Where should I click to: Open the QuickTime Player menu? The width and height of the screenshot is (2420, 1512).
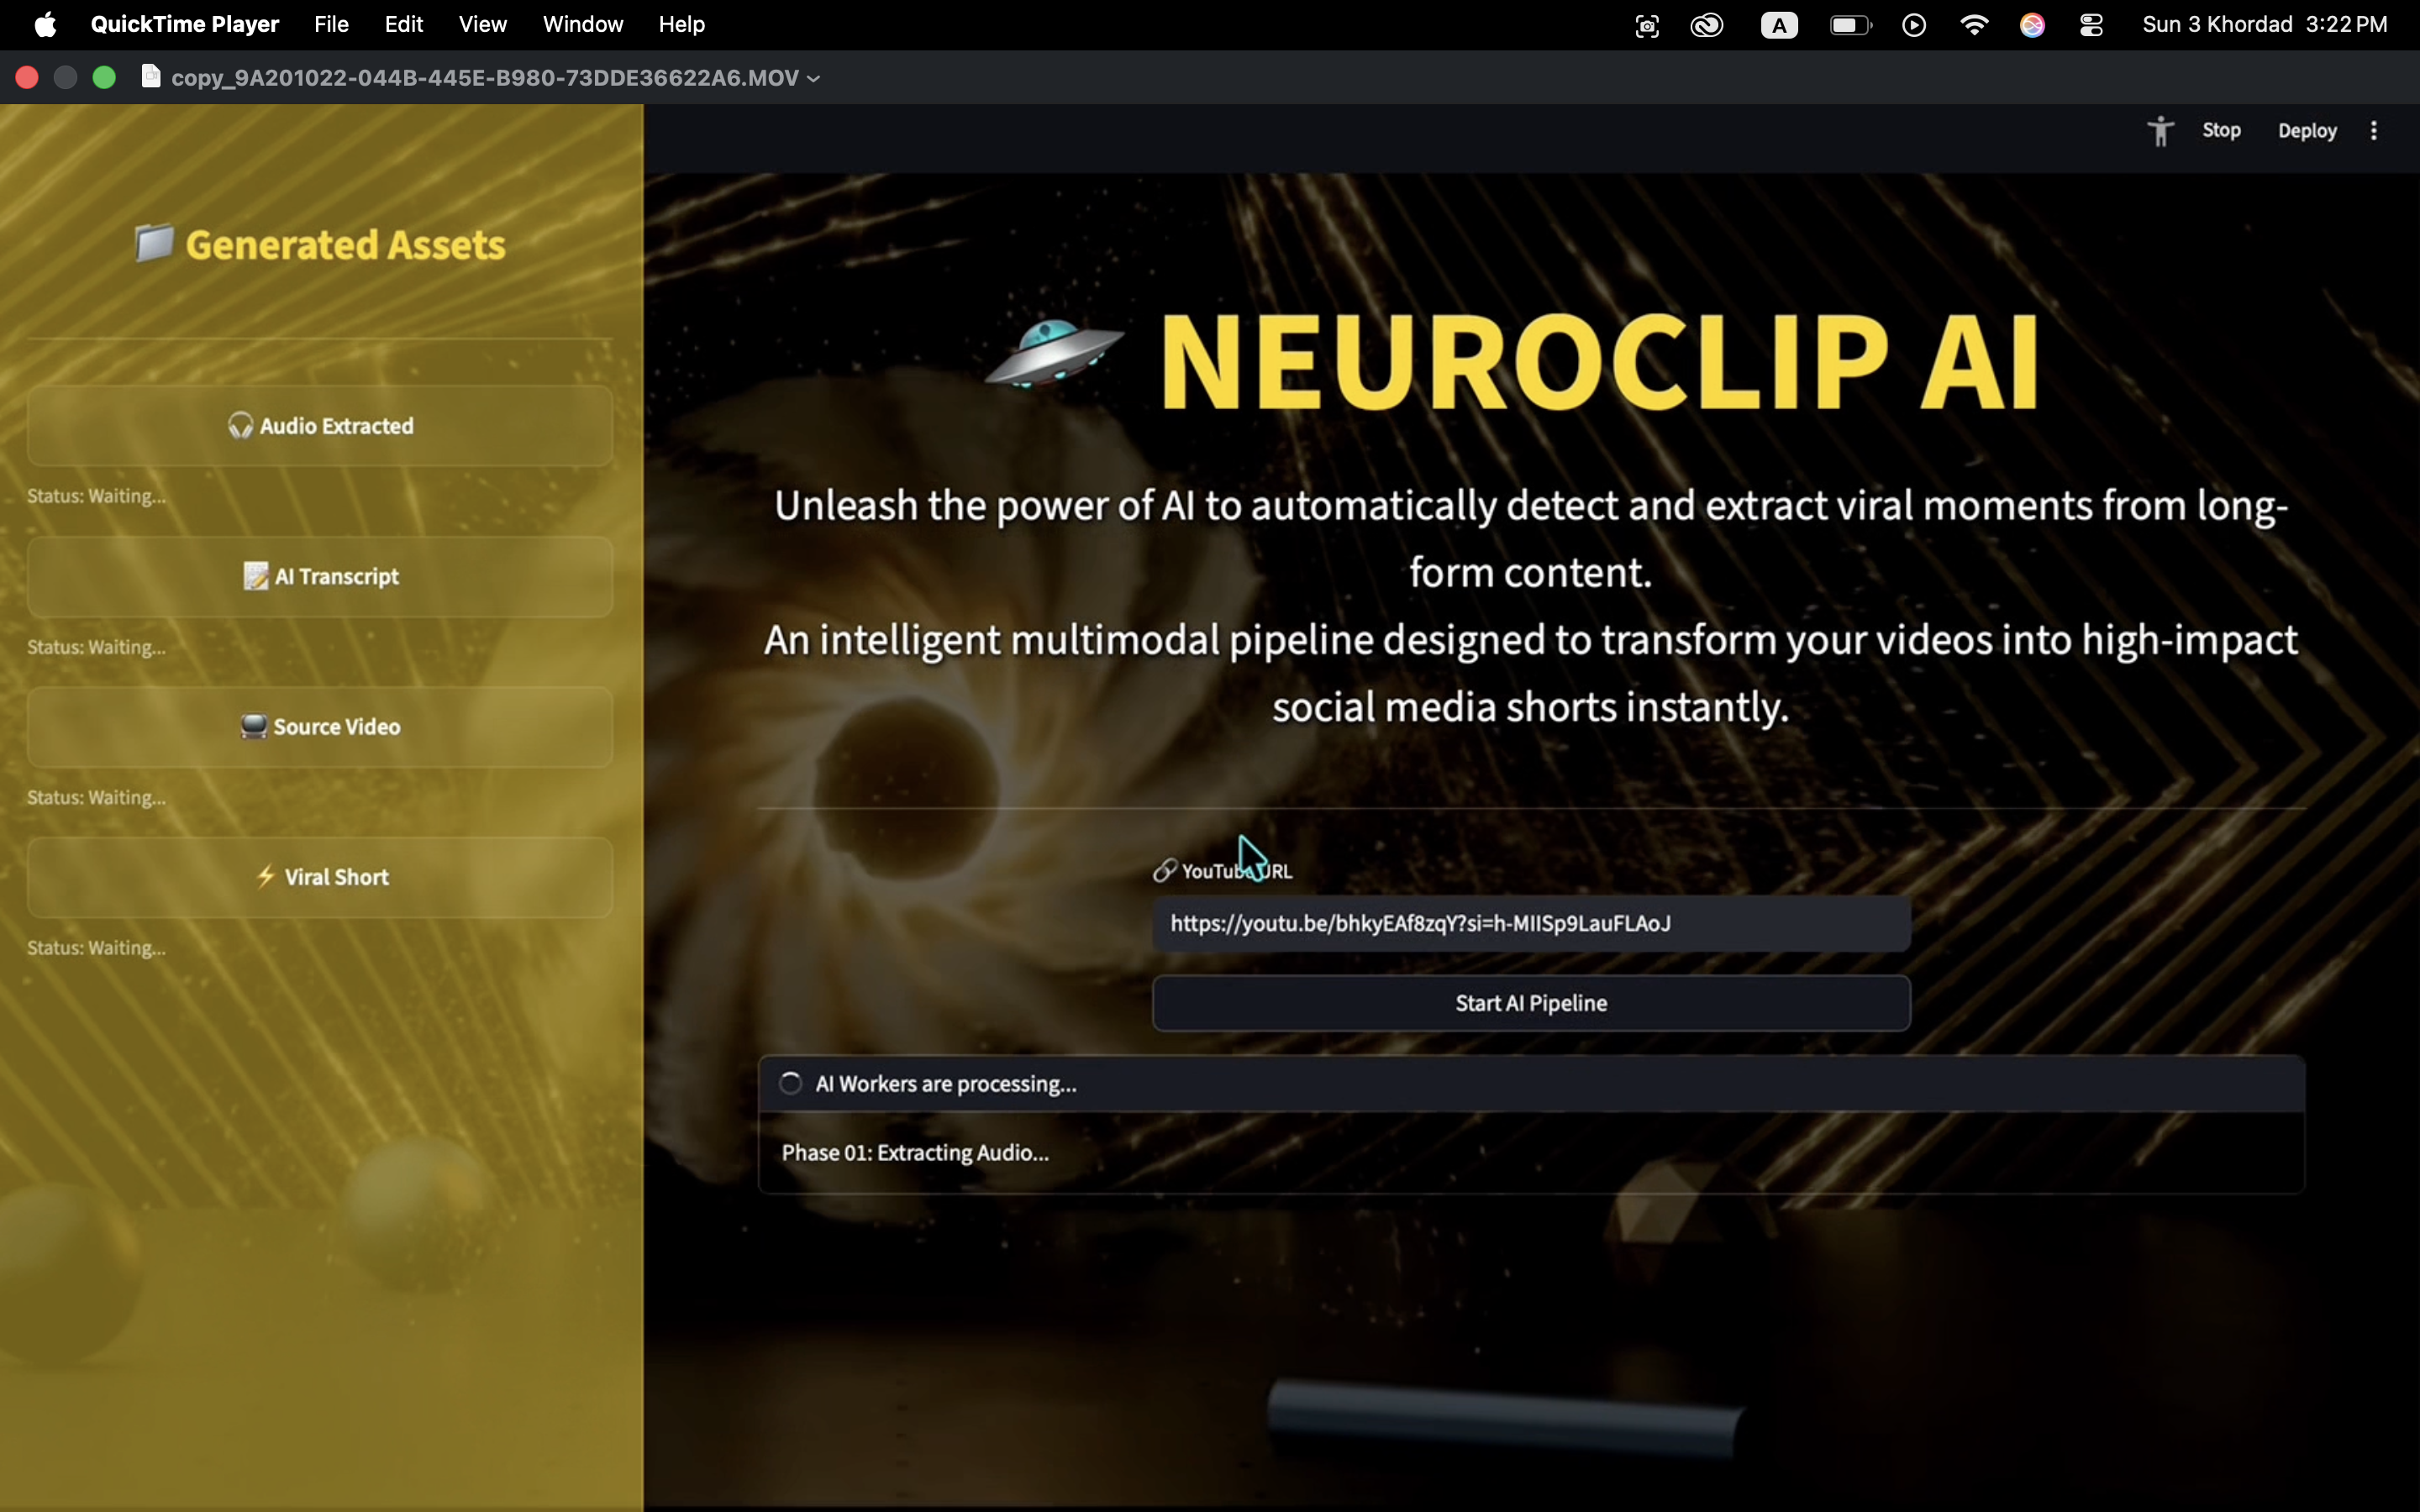pos(185,24)
